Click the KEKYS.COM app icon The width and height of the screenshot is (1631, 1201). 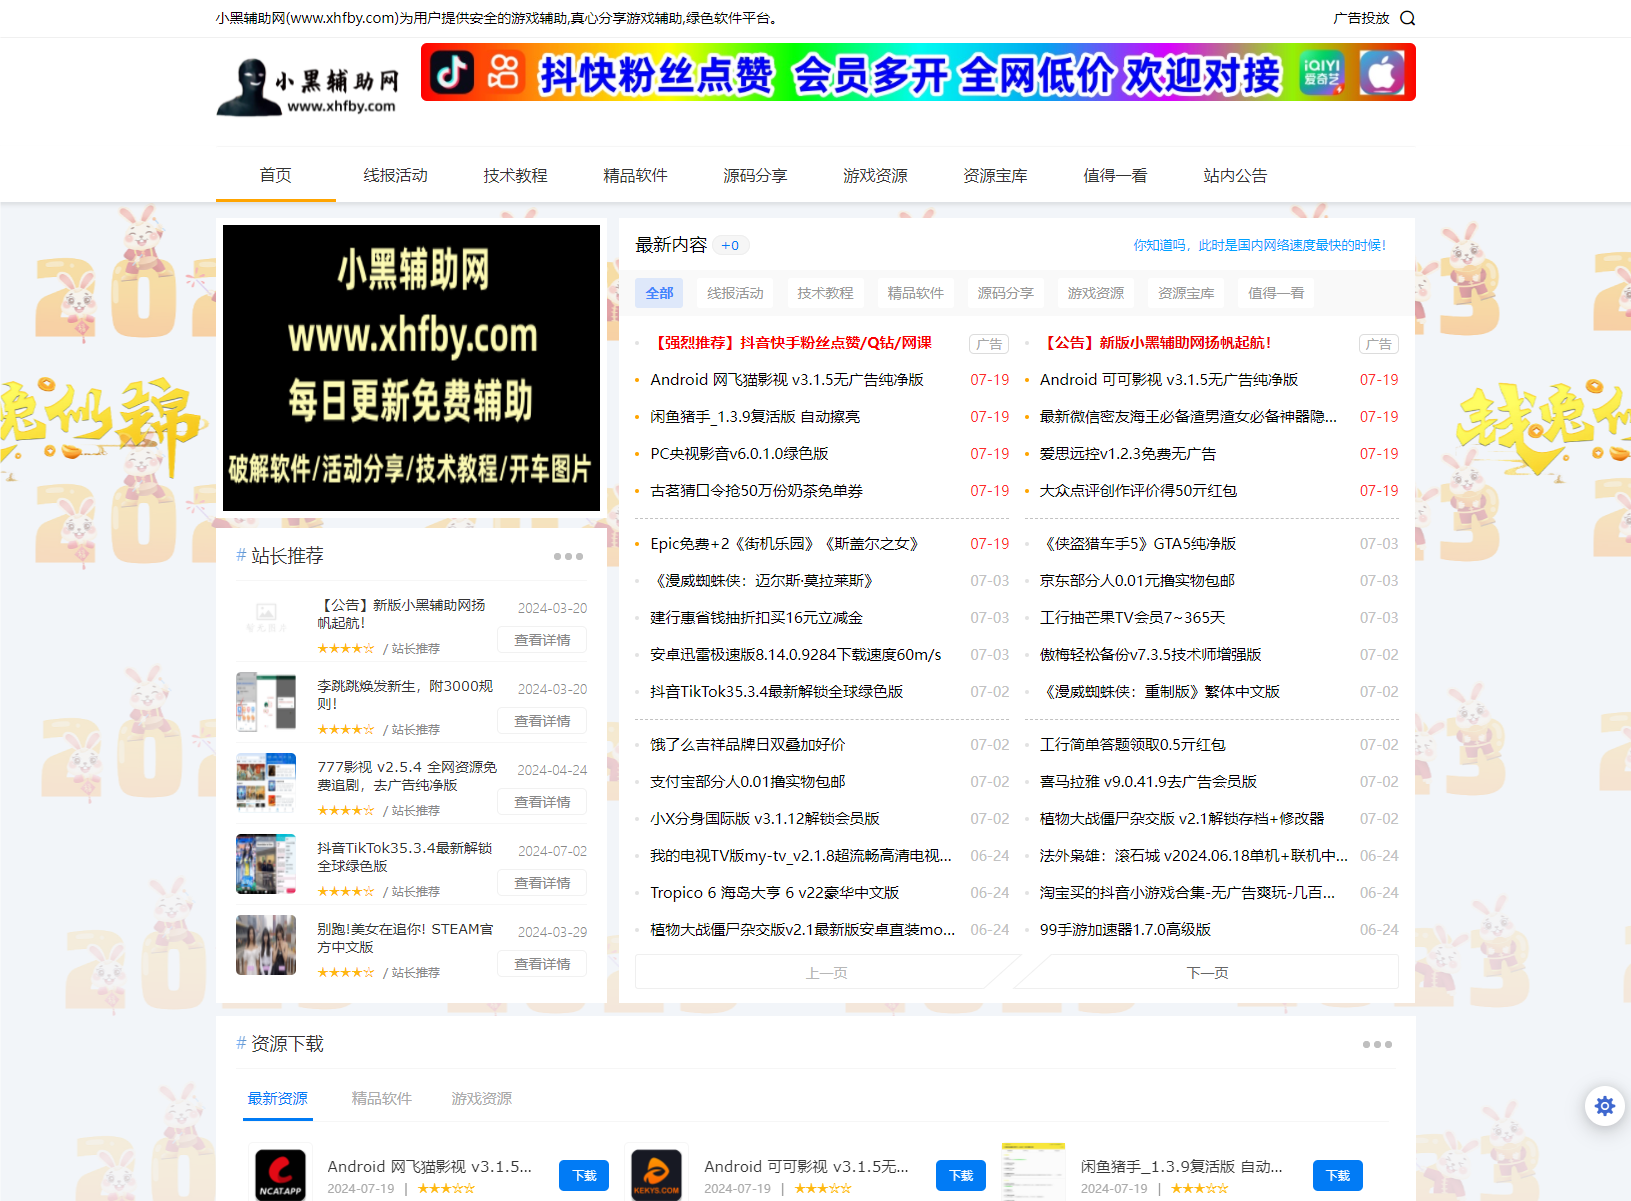tap(657, 1174)
